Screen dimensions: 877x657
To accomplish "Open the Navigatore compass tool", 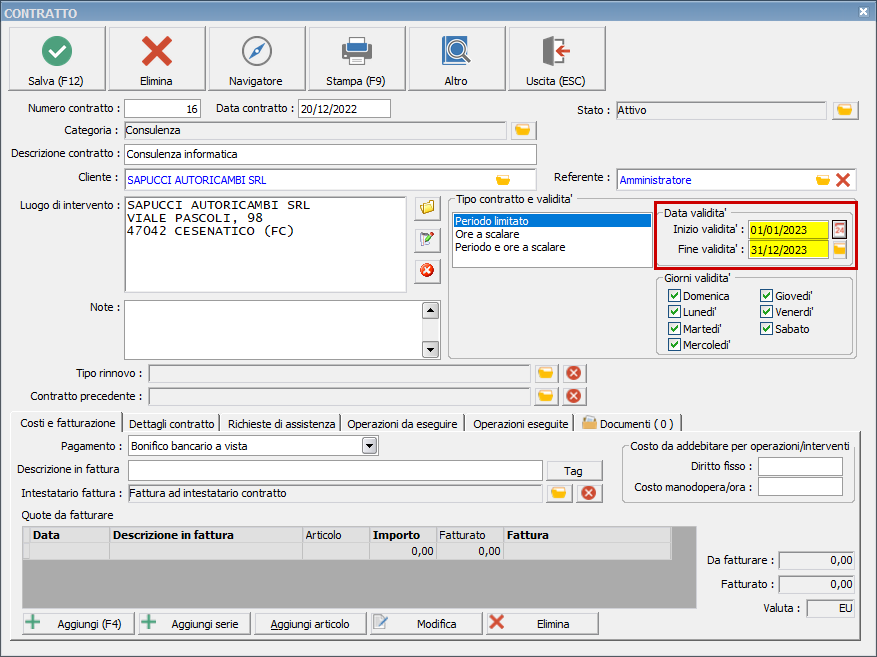I will point(257,58).
